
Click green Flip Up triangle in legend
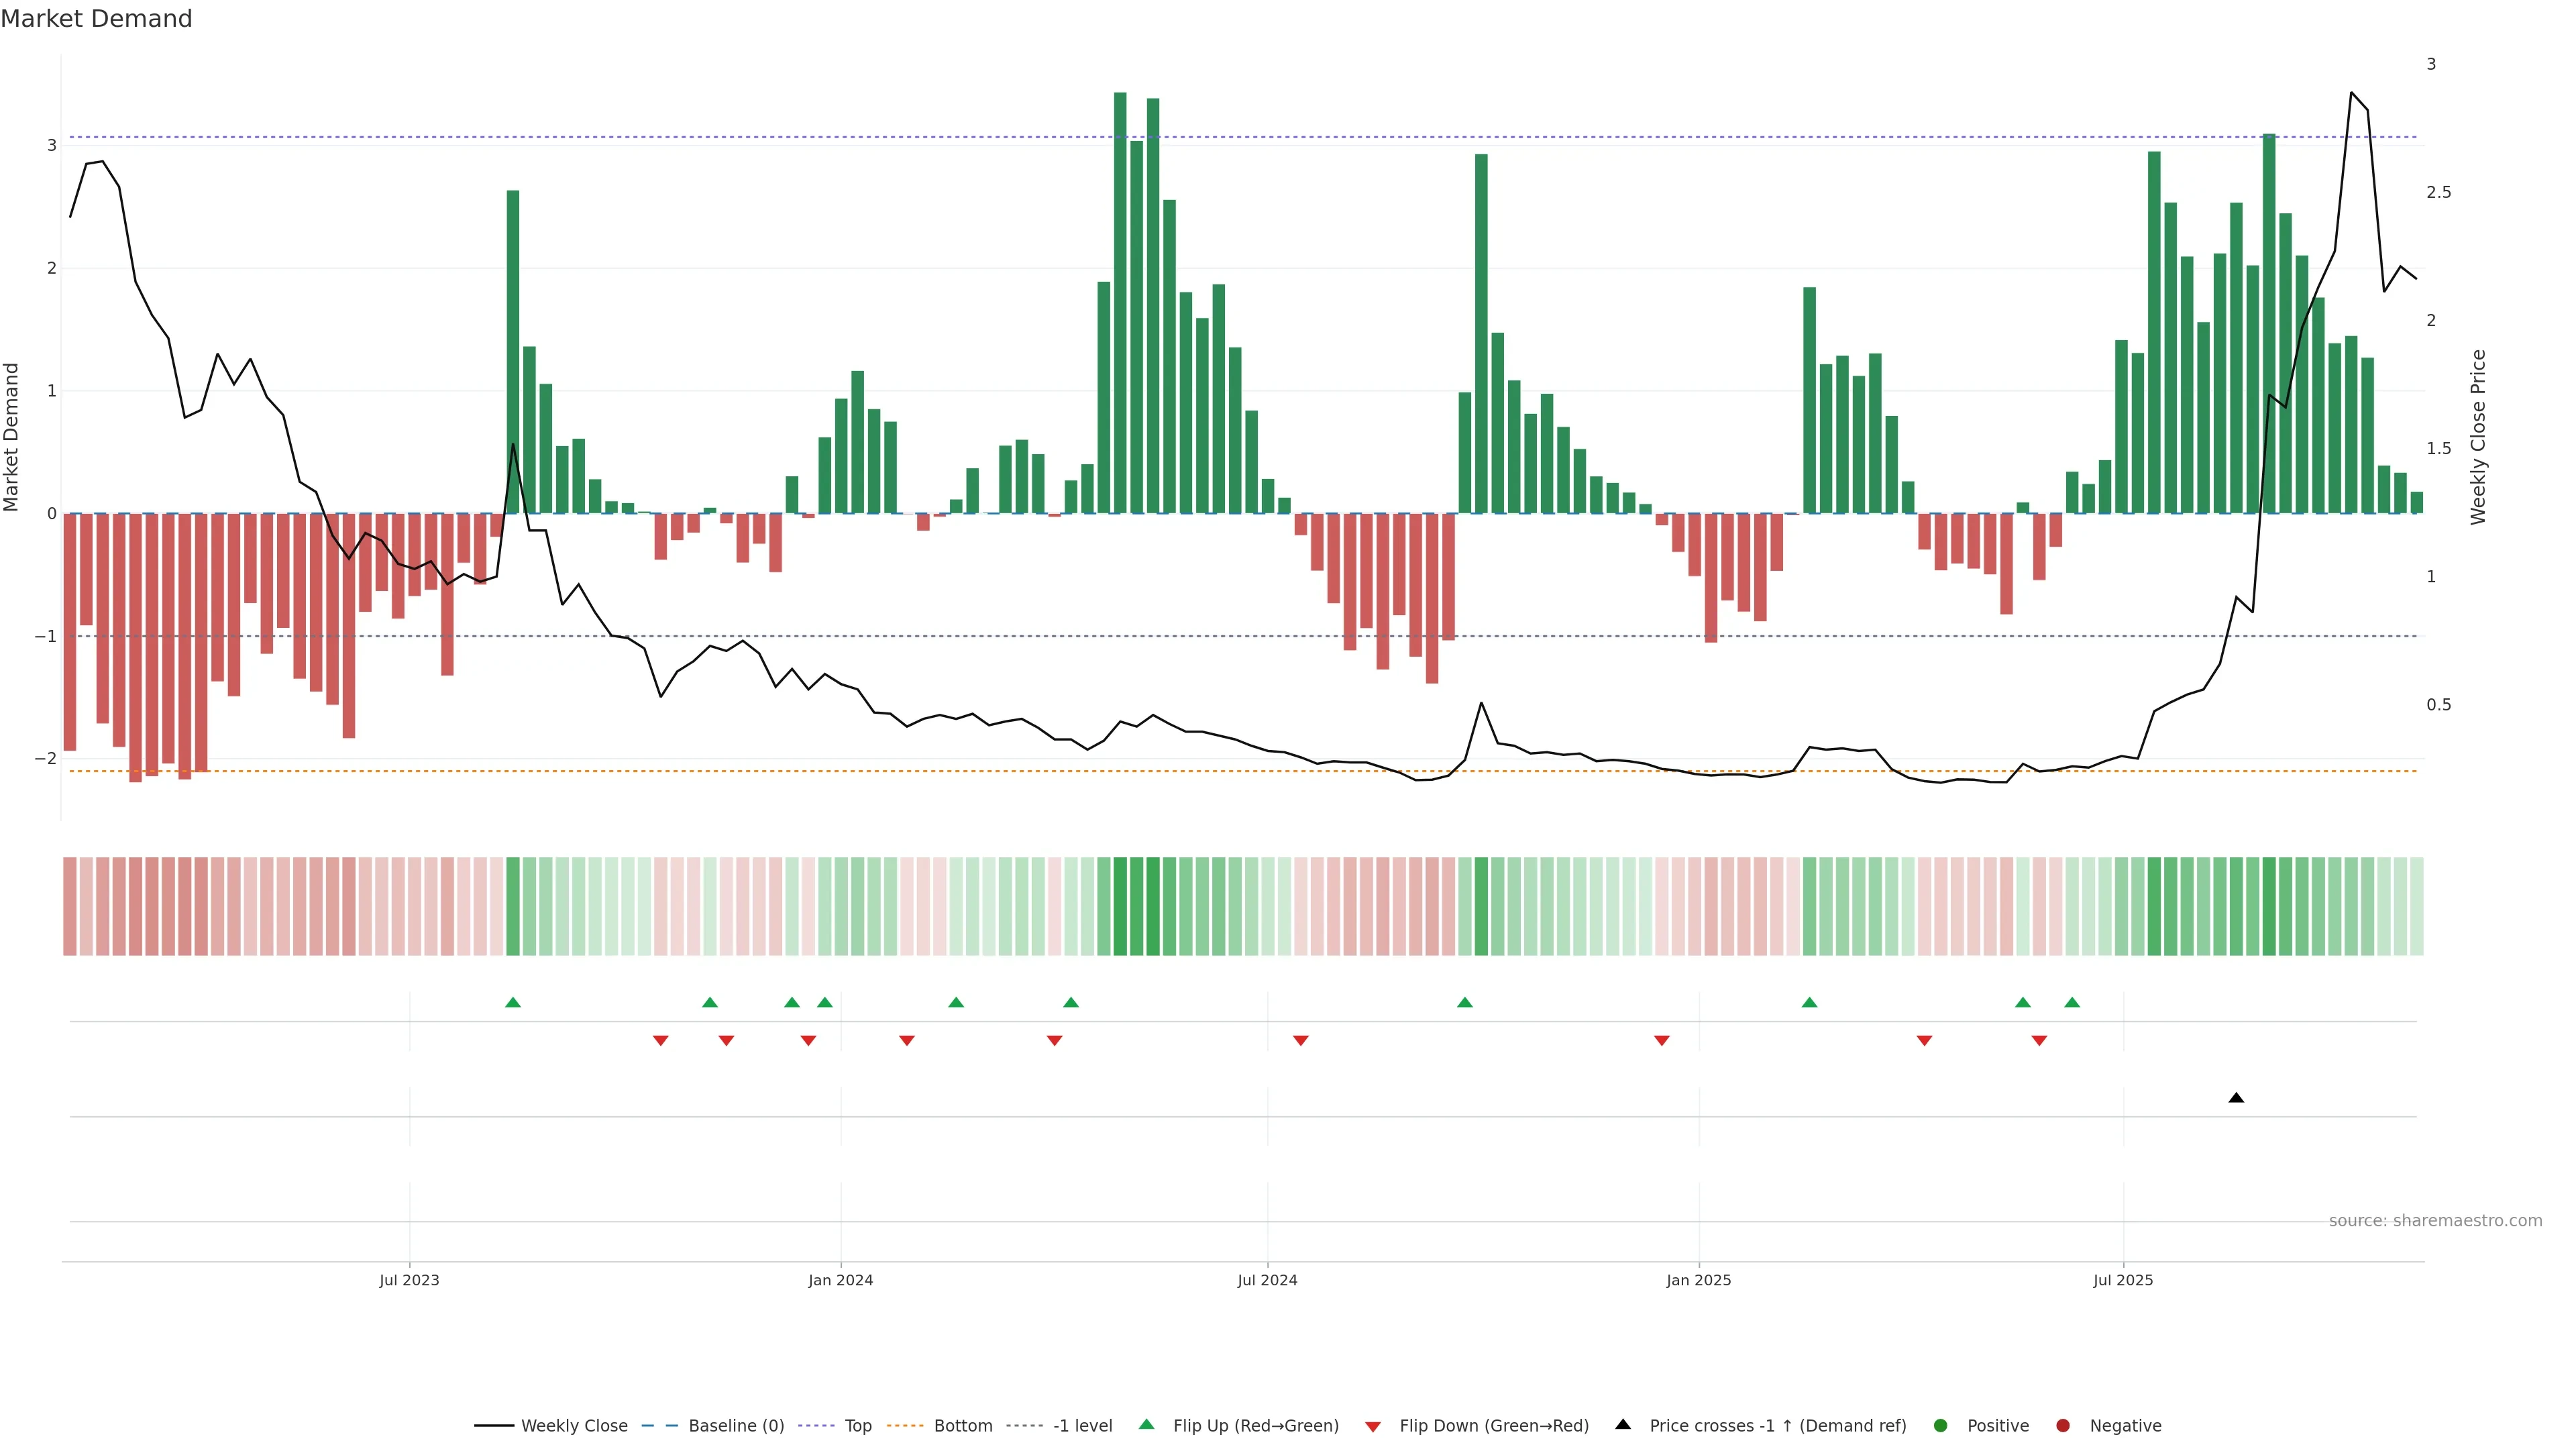pos(1147,1425)
